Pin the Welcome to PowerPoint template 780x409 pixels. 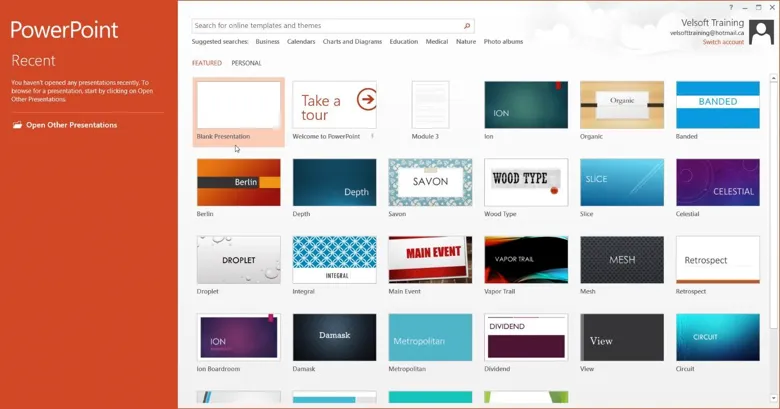click(x=372, y=136)
